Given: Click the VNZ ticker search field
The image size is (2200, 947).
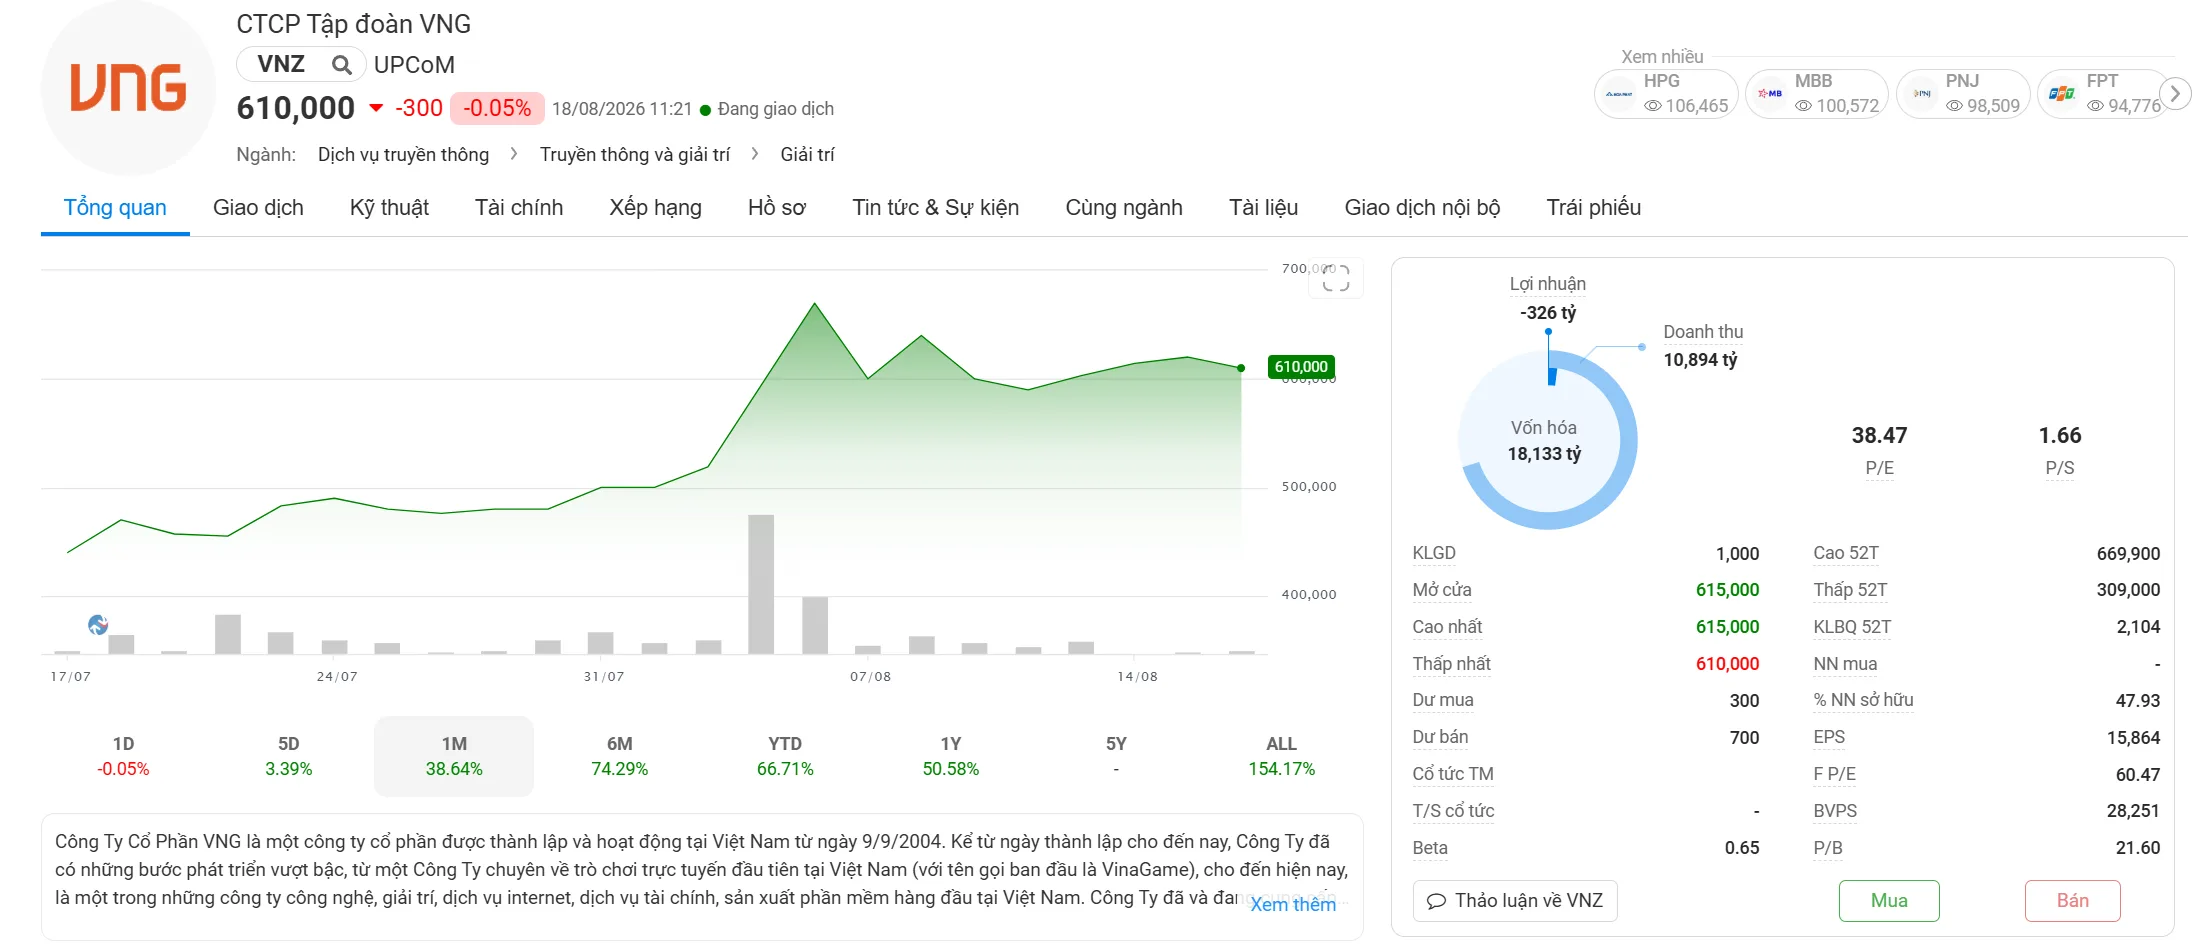Looking at the screenshot, I should point(300,65).
